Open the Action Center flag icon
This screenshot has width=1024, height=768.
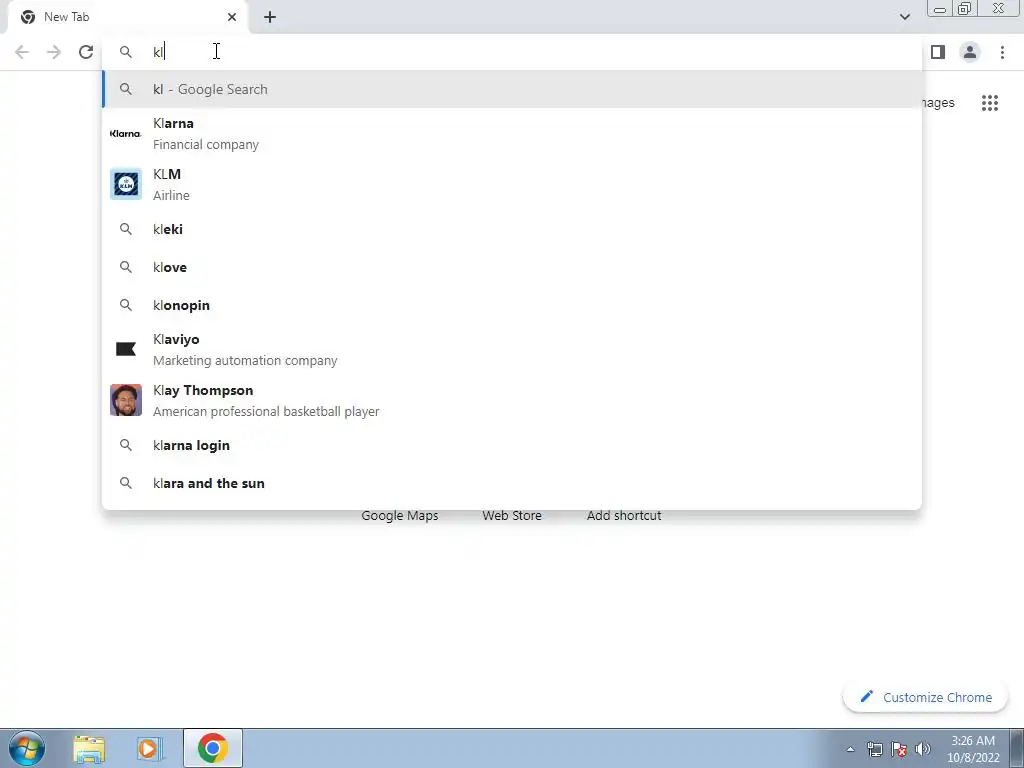pos(899,749)
